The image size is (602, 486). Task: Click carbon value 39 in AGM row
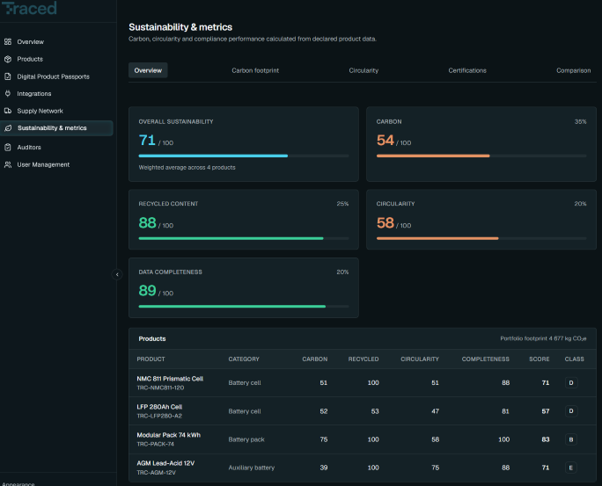pos(324,468)
